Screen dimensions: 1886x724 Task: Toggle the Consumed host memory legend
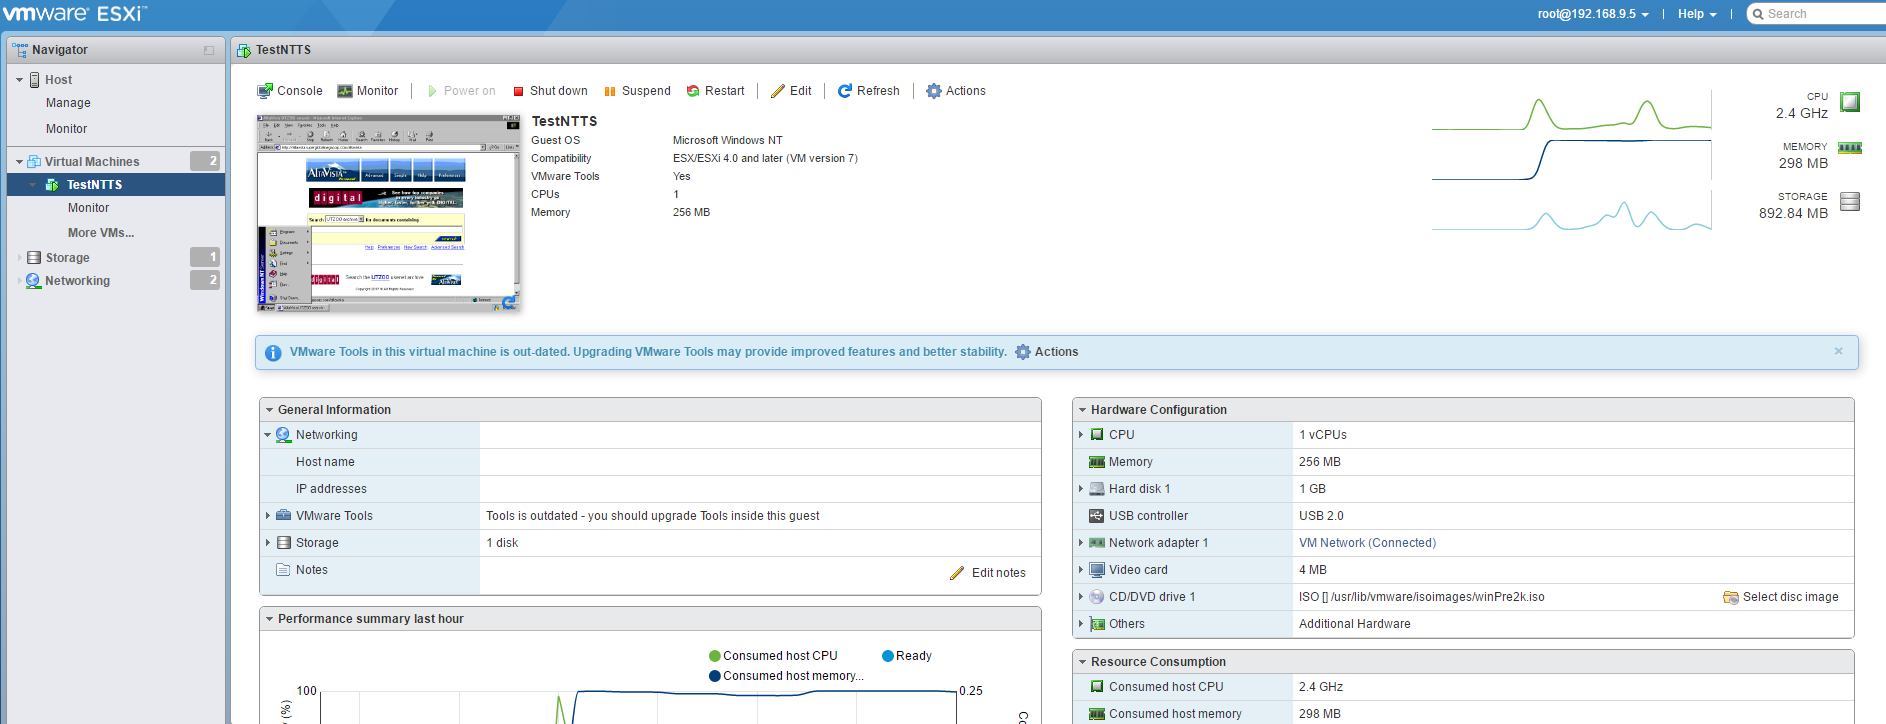786,676
